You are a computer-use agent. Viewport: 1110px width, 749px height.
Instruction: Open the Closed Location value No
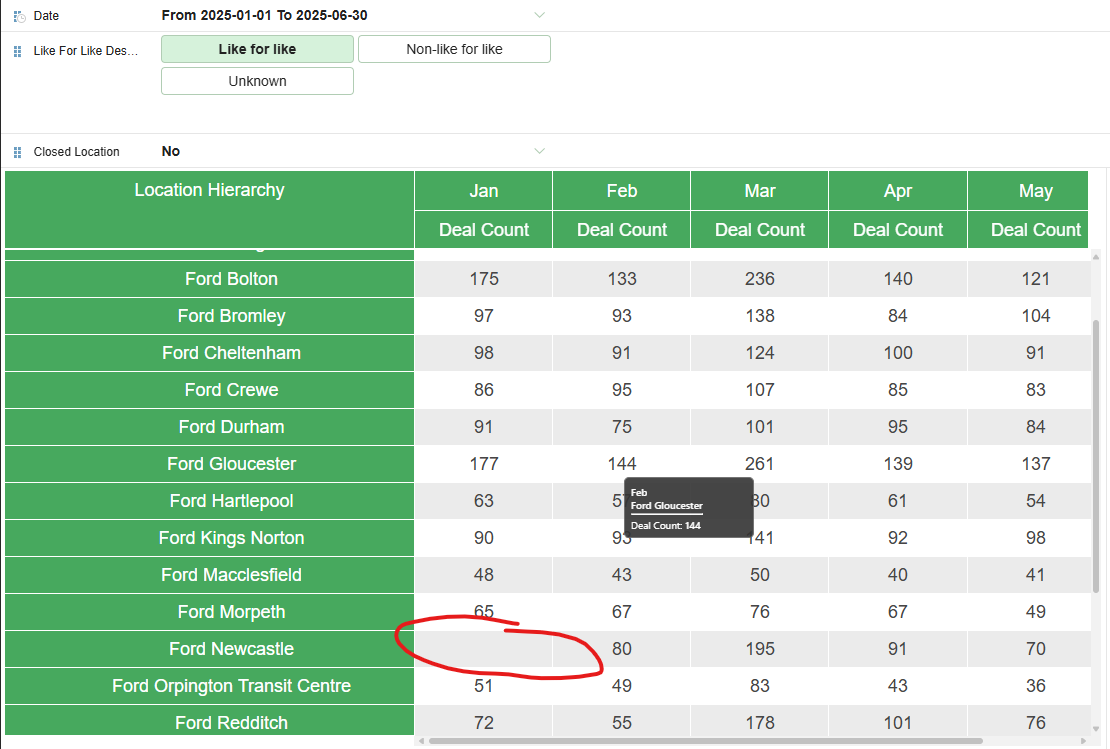(171, 151)
